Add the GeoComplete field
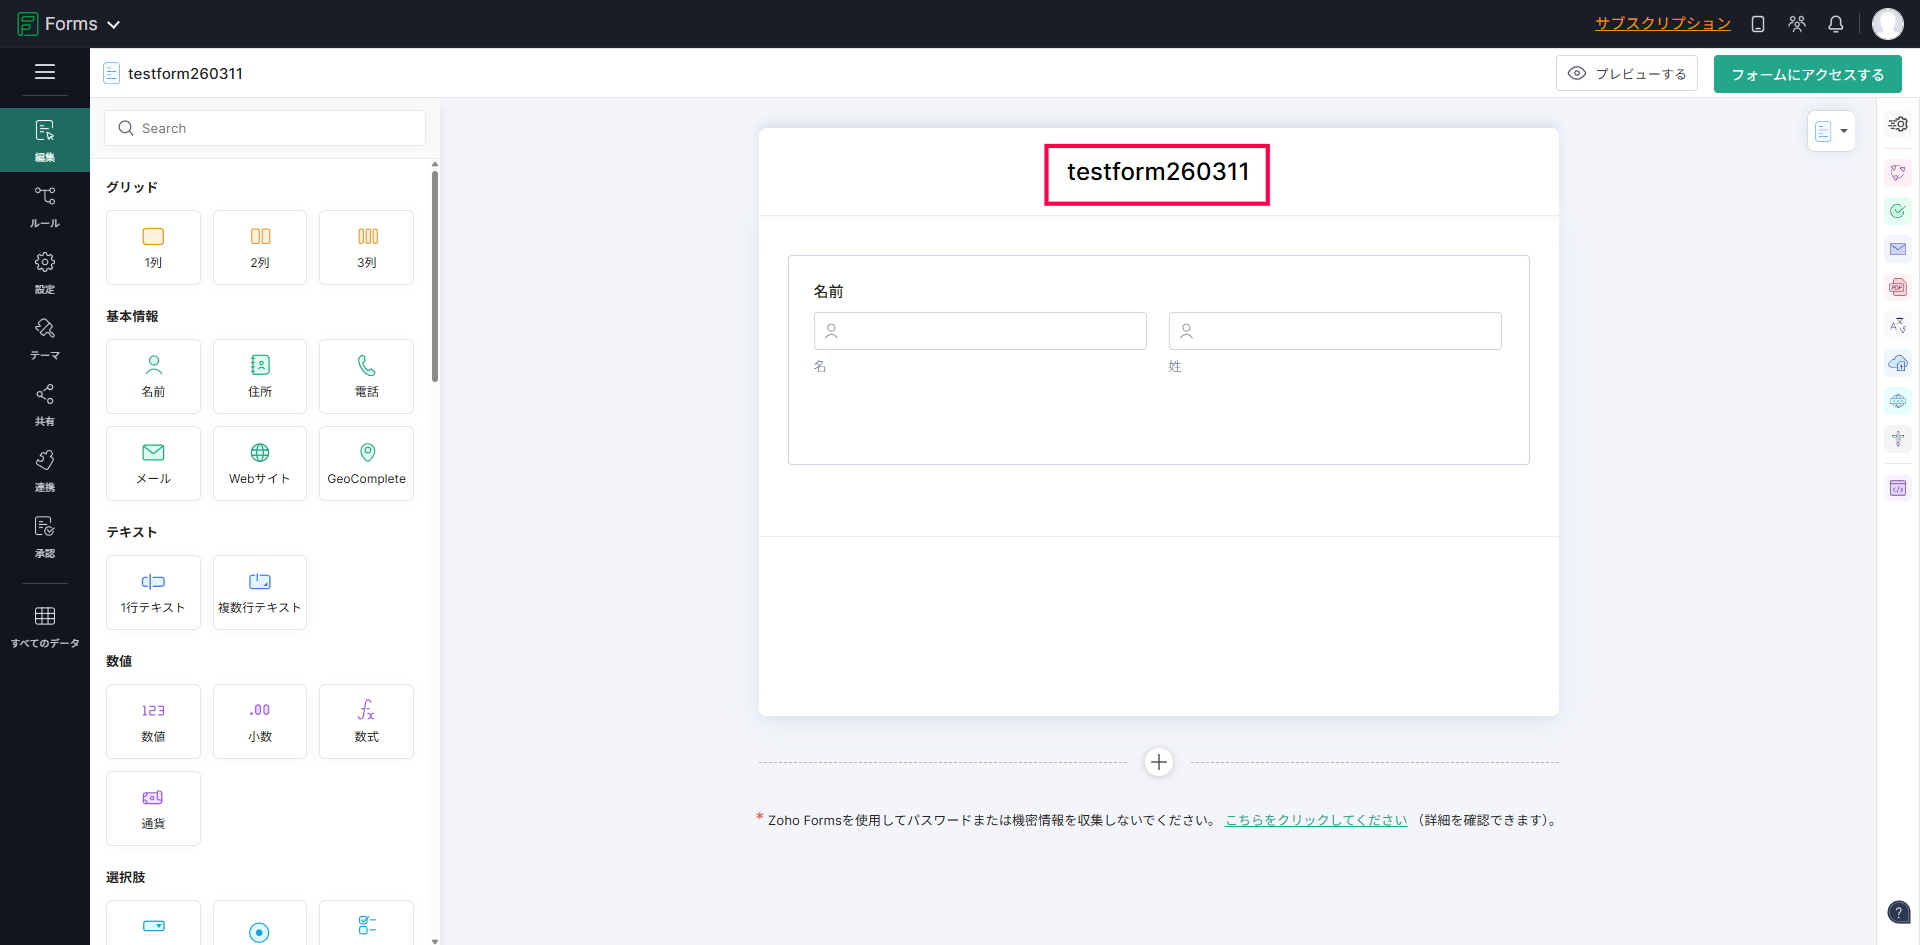This screenshot has height=945, width=1920. [x=366, y=463]
